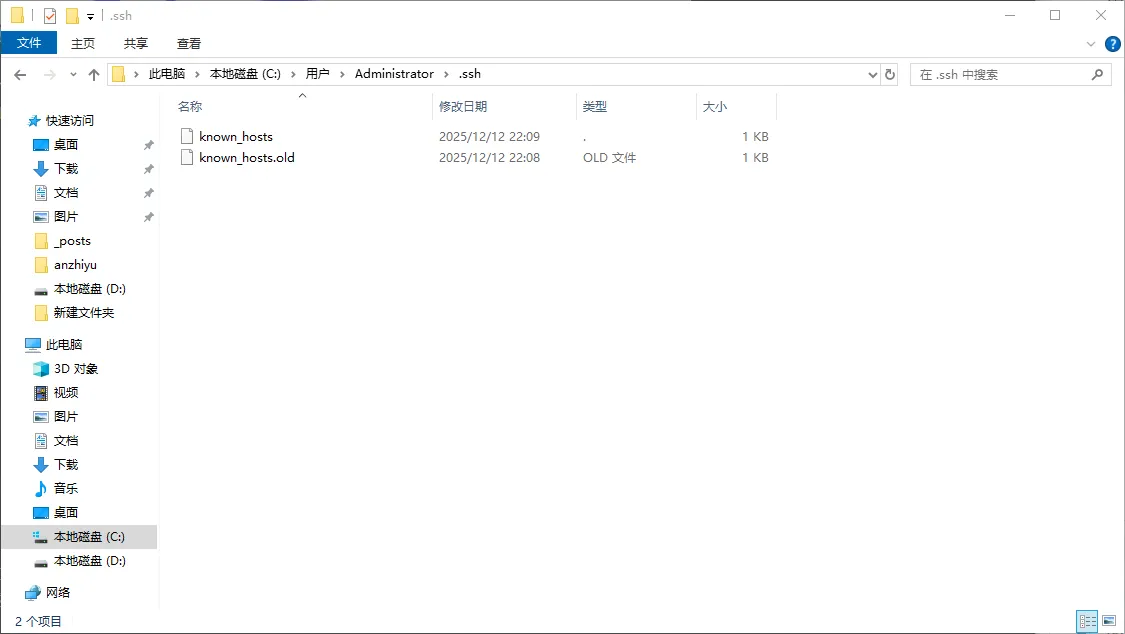Viewport: 1125px width, 634px height.
Task: Switch to large thumbnails view
Action: (1108, 621)
